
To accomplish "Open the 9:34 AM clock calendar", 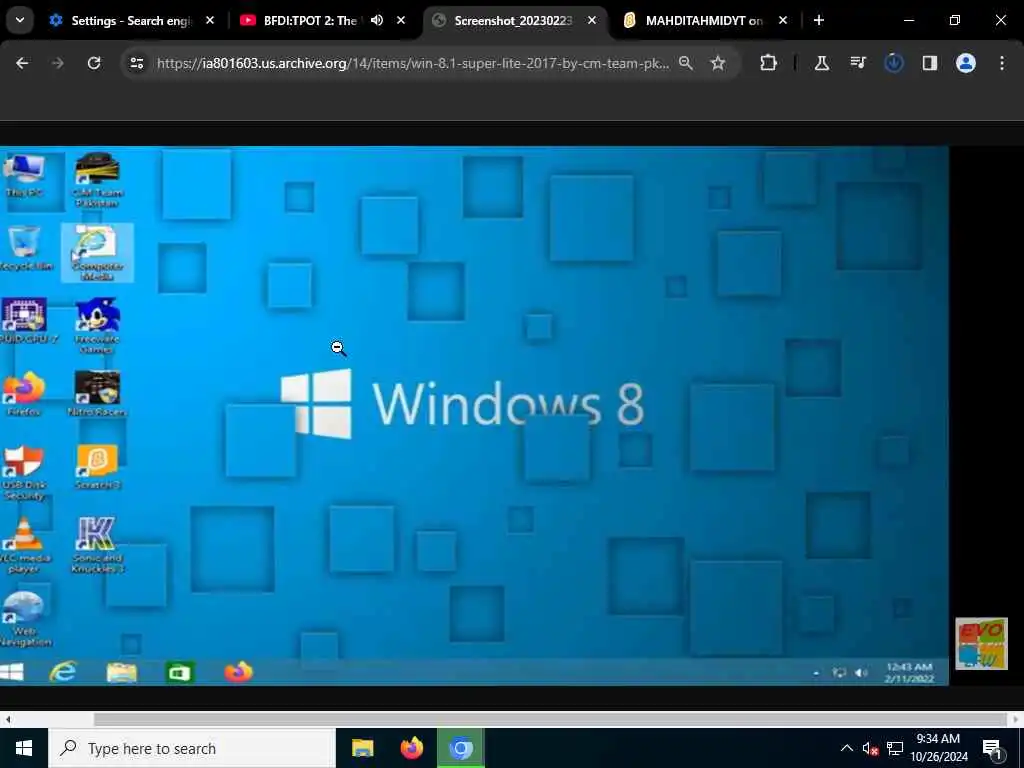I will (x=939, y=748).
